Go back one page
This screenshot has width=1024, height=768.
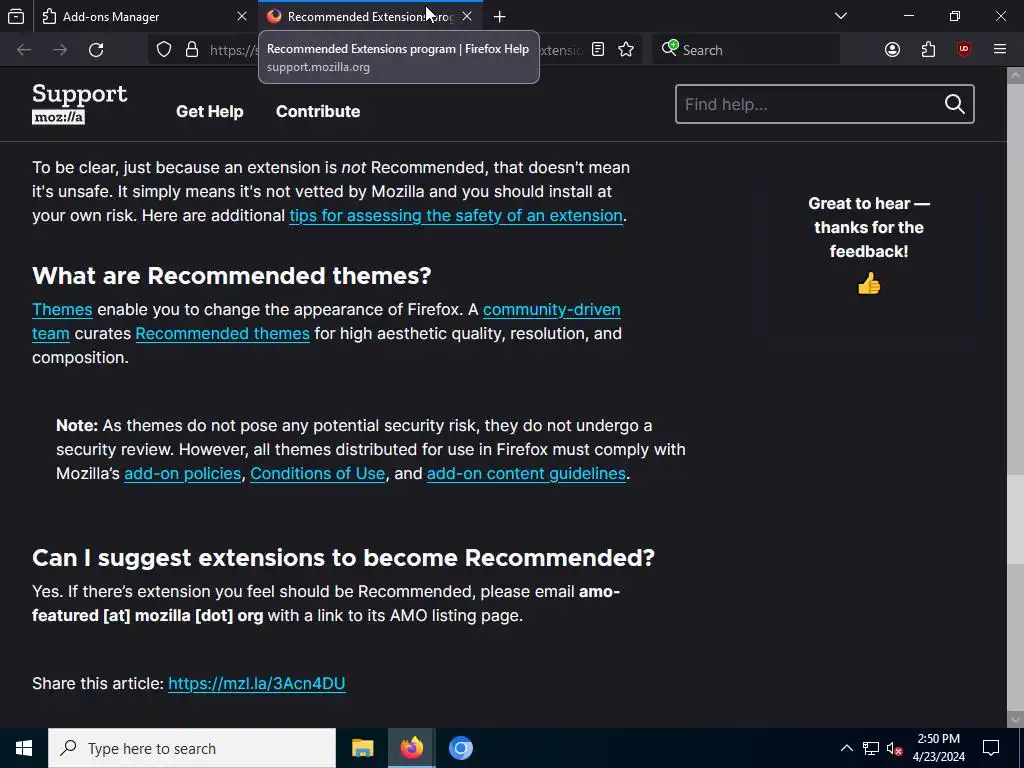24,50
